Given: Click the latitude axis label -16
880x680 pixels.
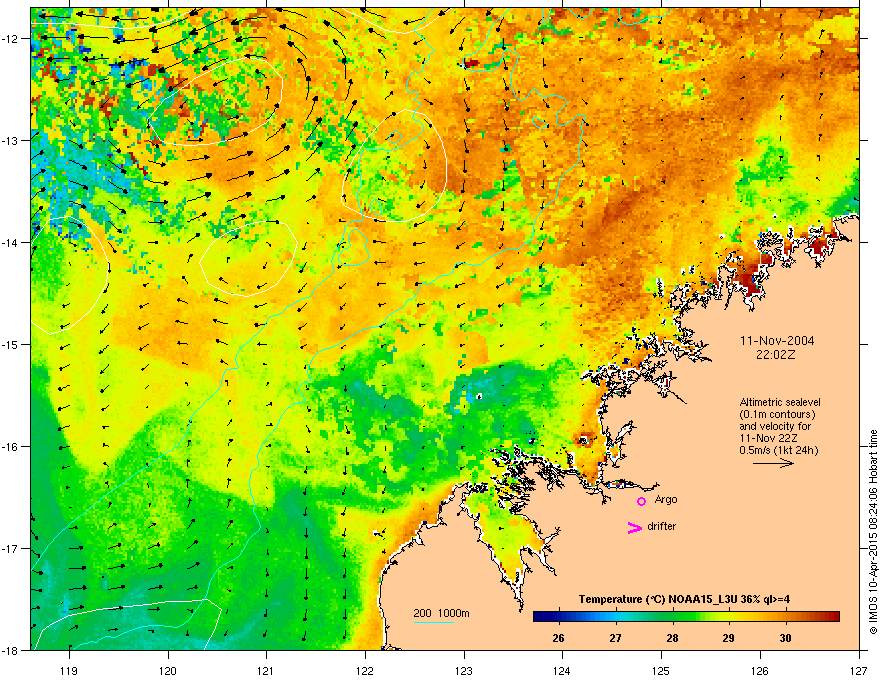Looking at the screenshot, I should pyautogui.click(x=11, y=447).
